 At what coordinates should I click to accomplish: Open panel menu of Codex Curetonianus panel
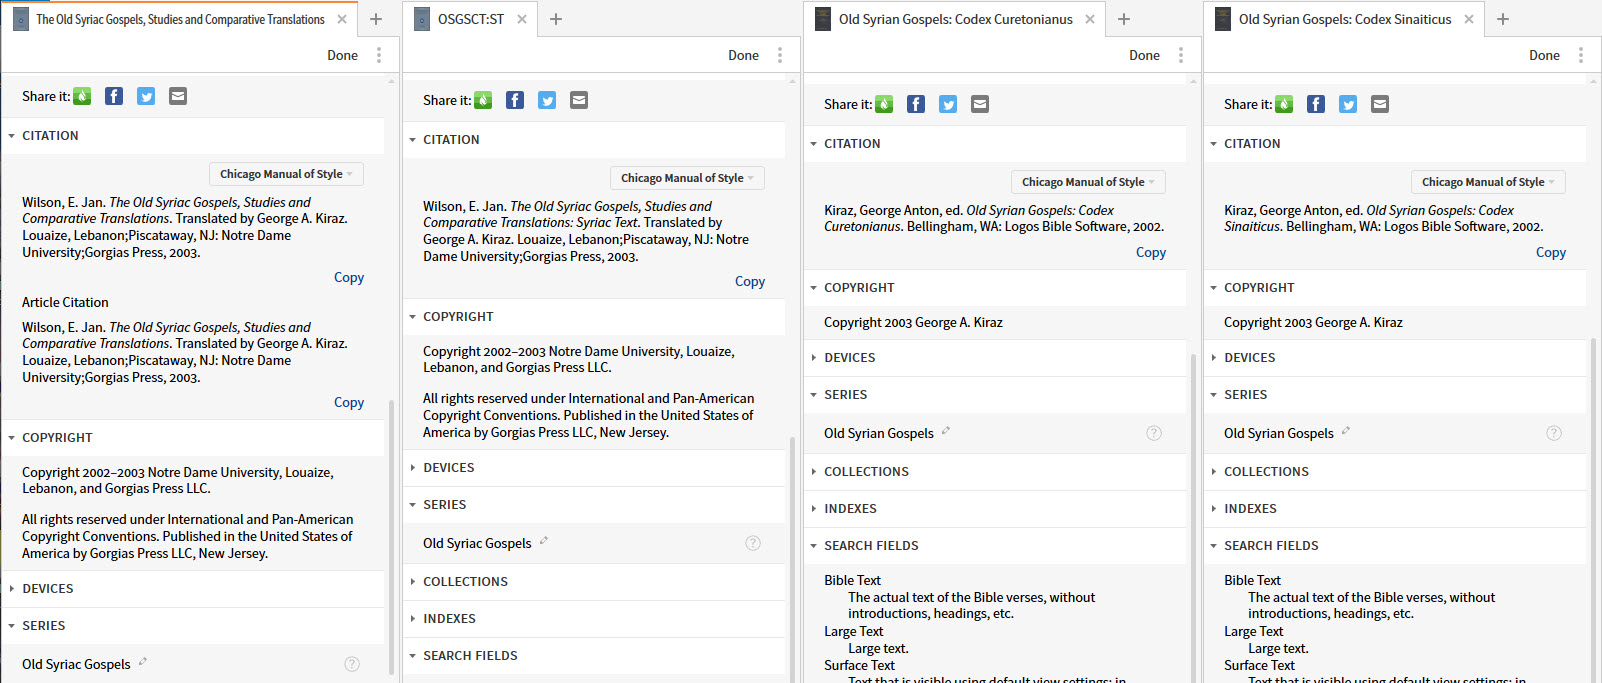pos(1181,55)
